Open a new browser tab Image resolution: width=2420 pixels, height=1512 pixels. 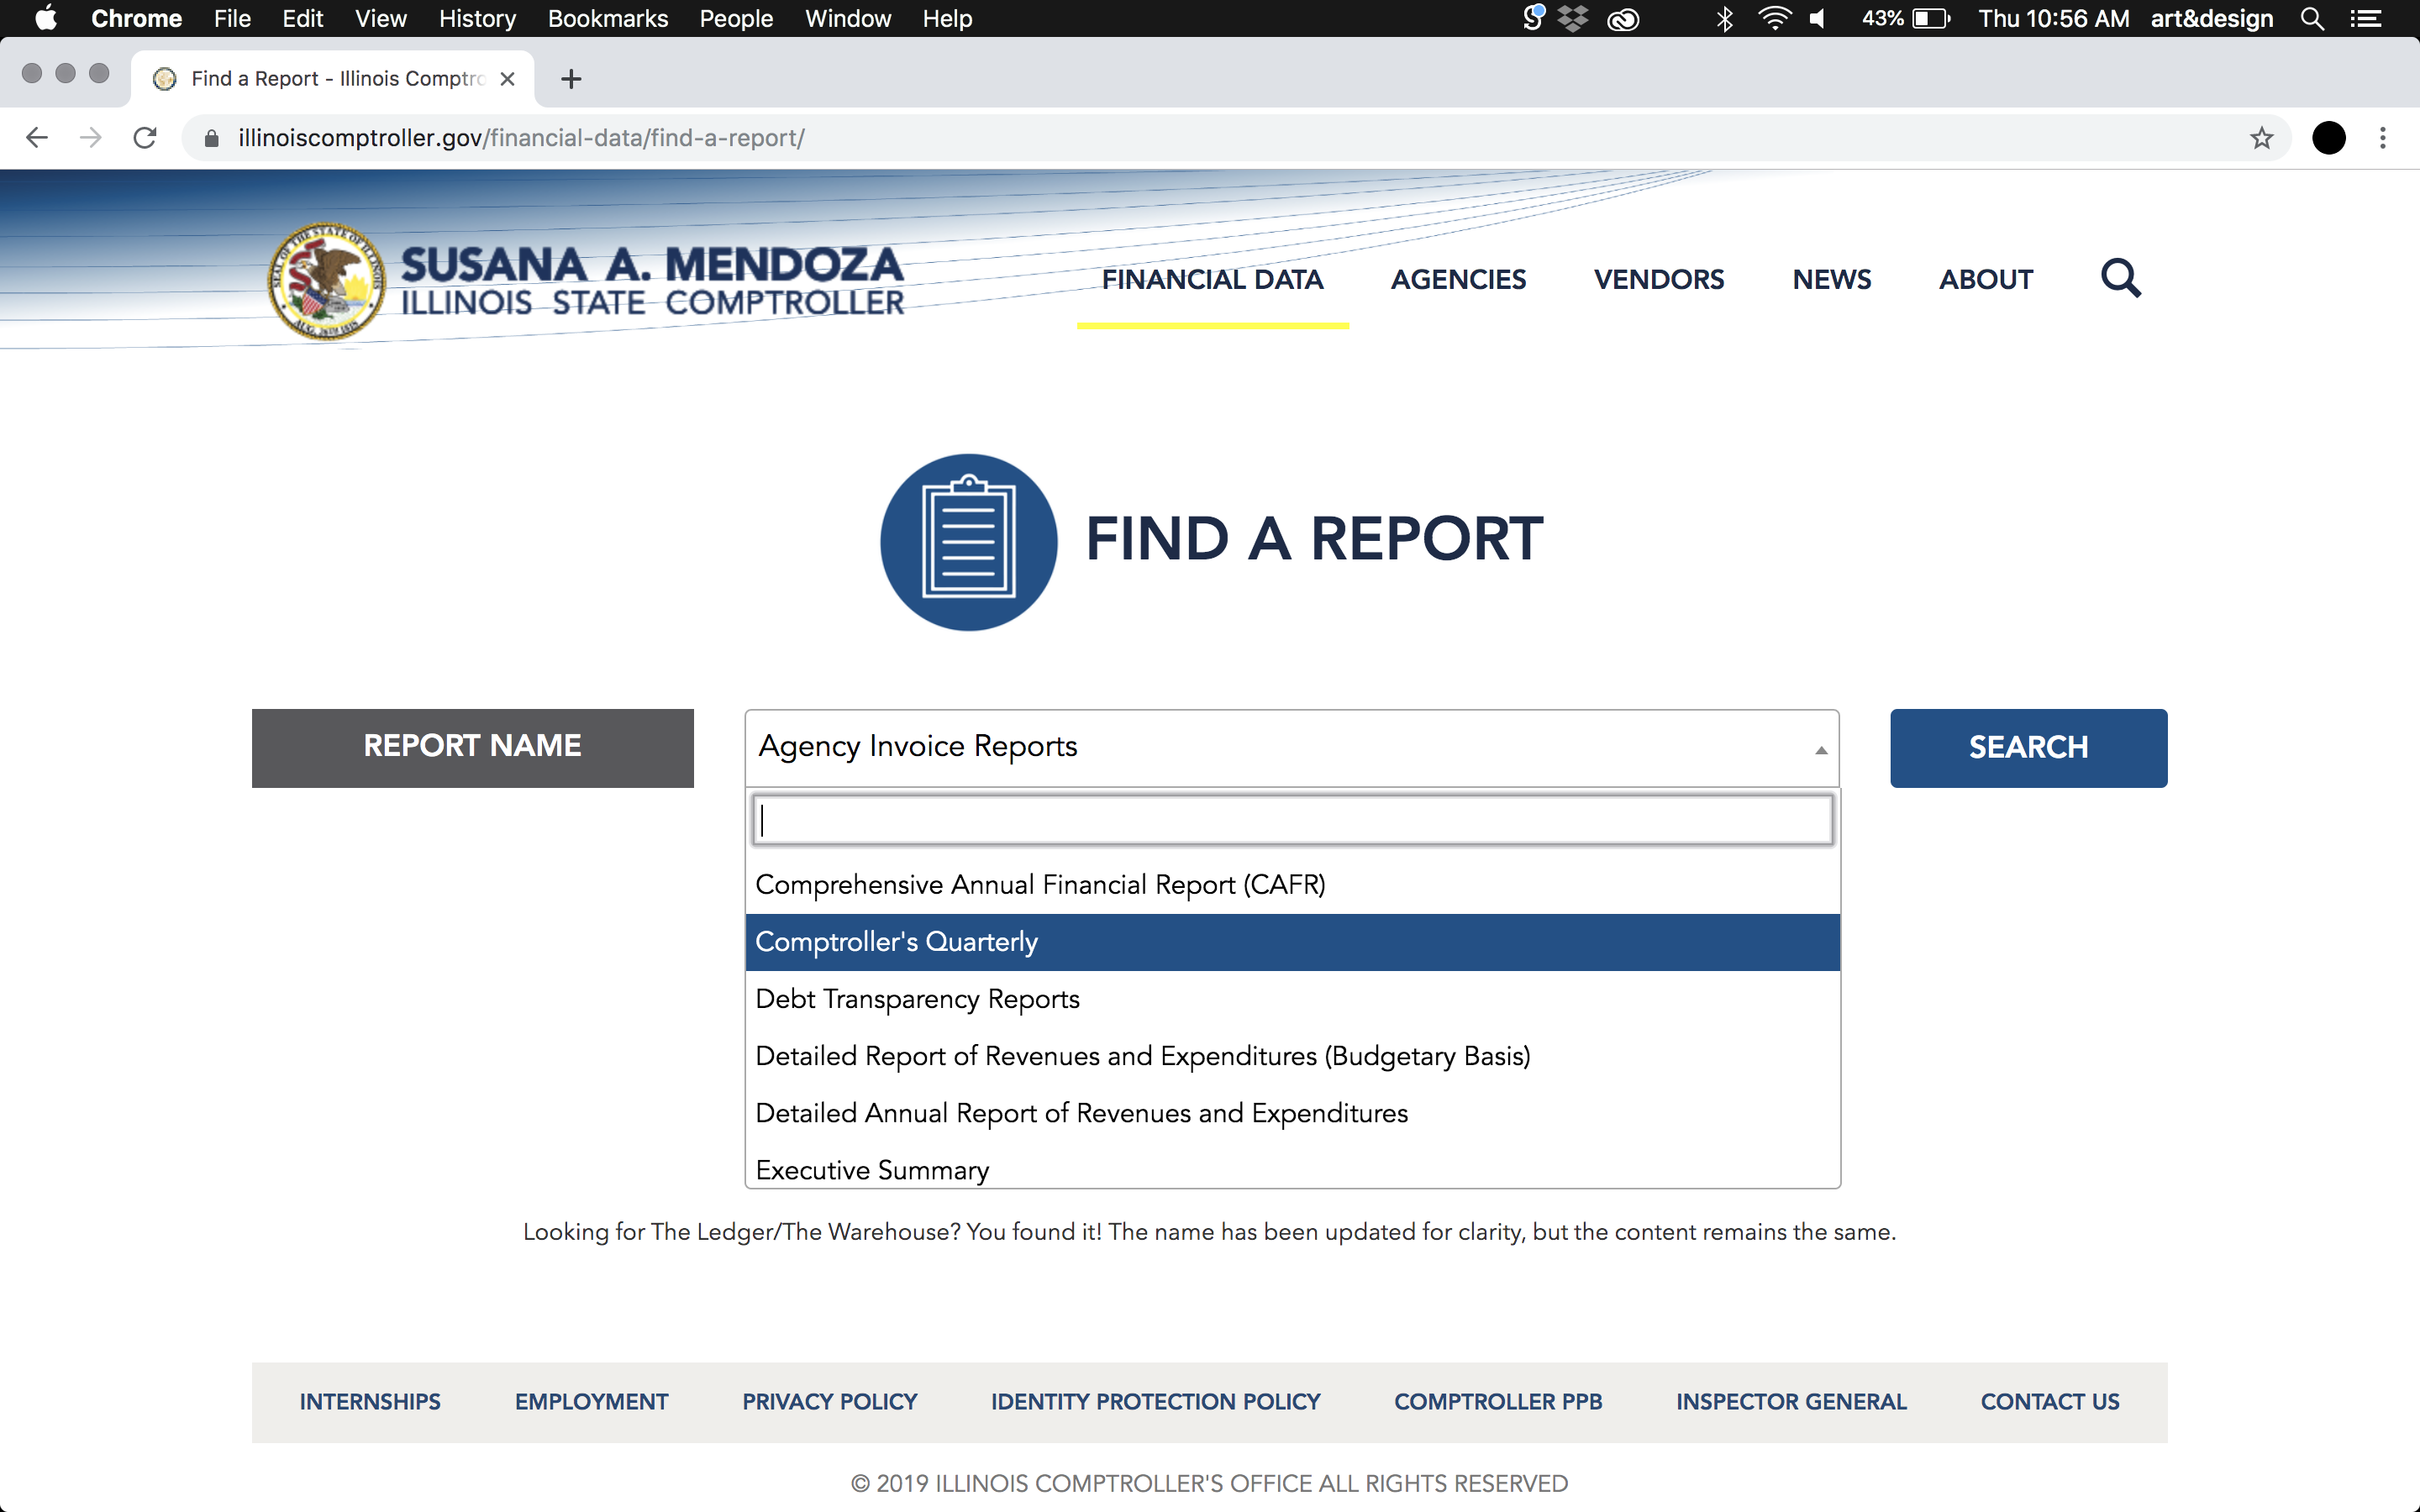coord(571,79)
